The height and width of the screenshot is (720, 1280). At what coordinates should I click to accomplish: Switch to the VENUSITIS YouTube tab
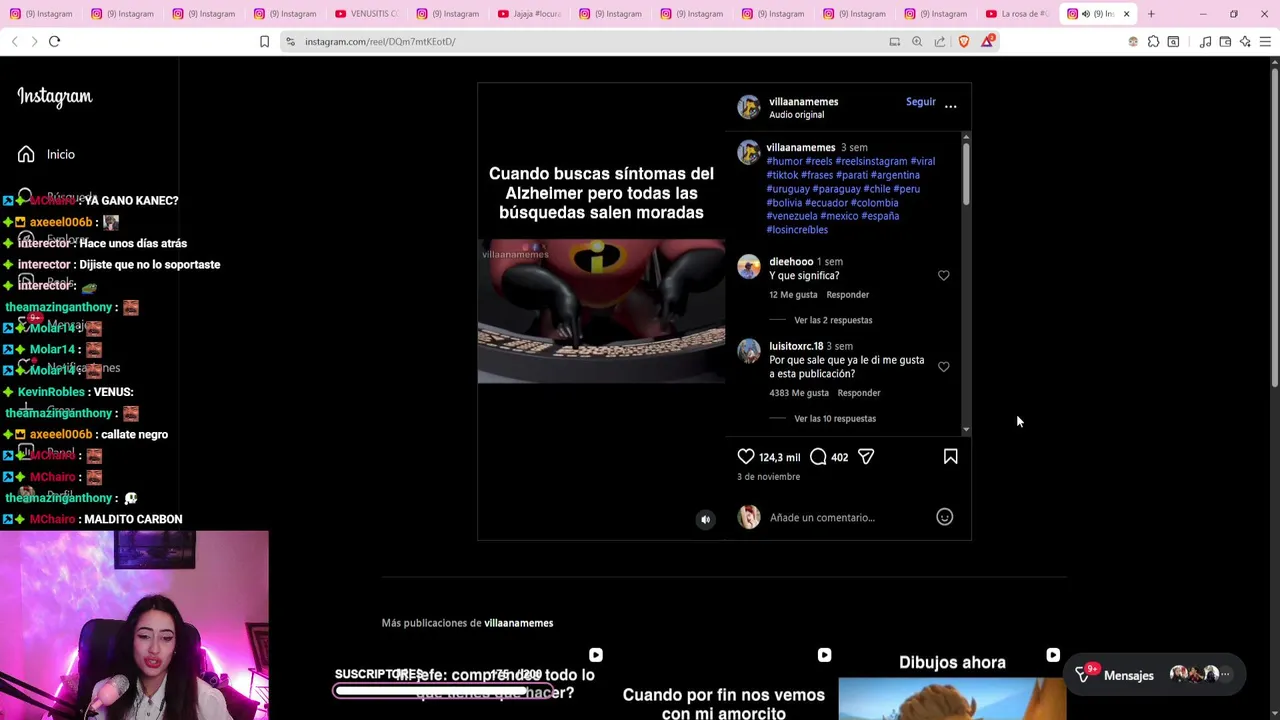point(366,14)
